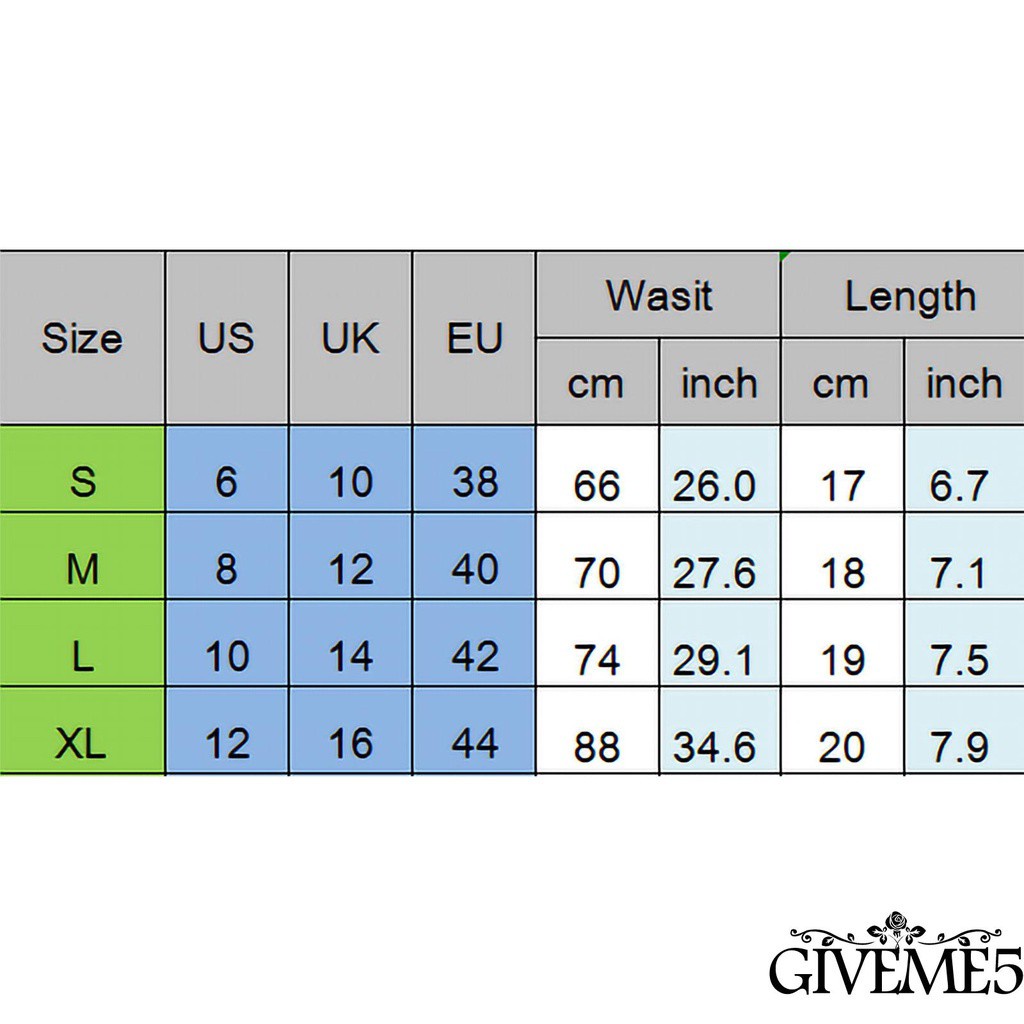This screenshot has height=1024, width=1024.
Task: Select the UK size 16 cell
Action: 350,743
